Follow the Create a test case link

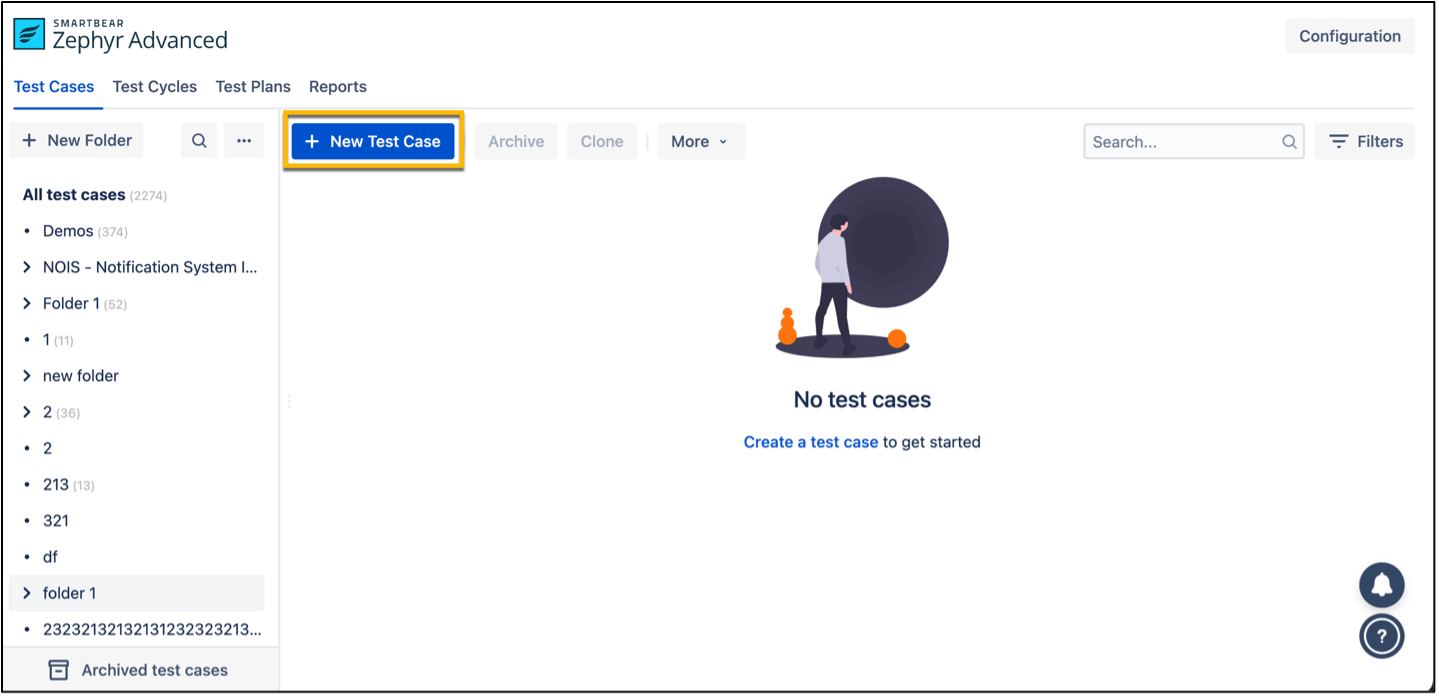[x=810, y=442]
